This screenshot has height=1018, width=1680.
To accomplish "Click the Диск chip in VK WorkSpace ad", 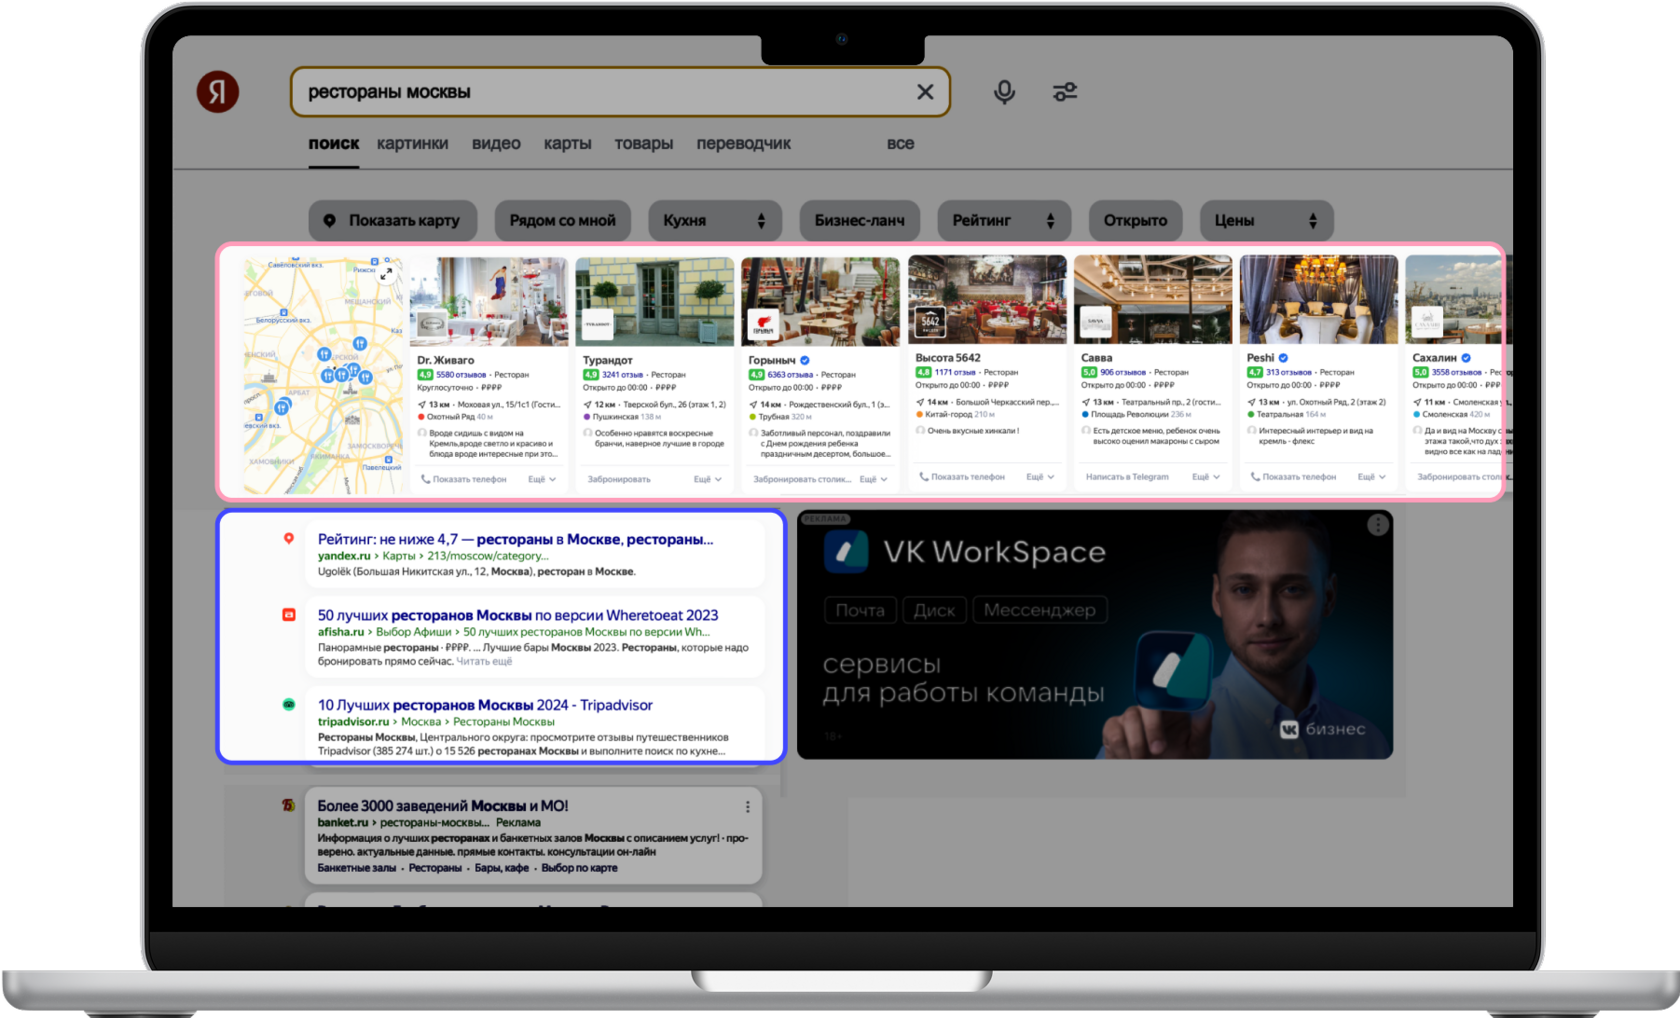I will 934,610.
